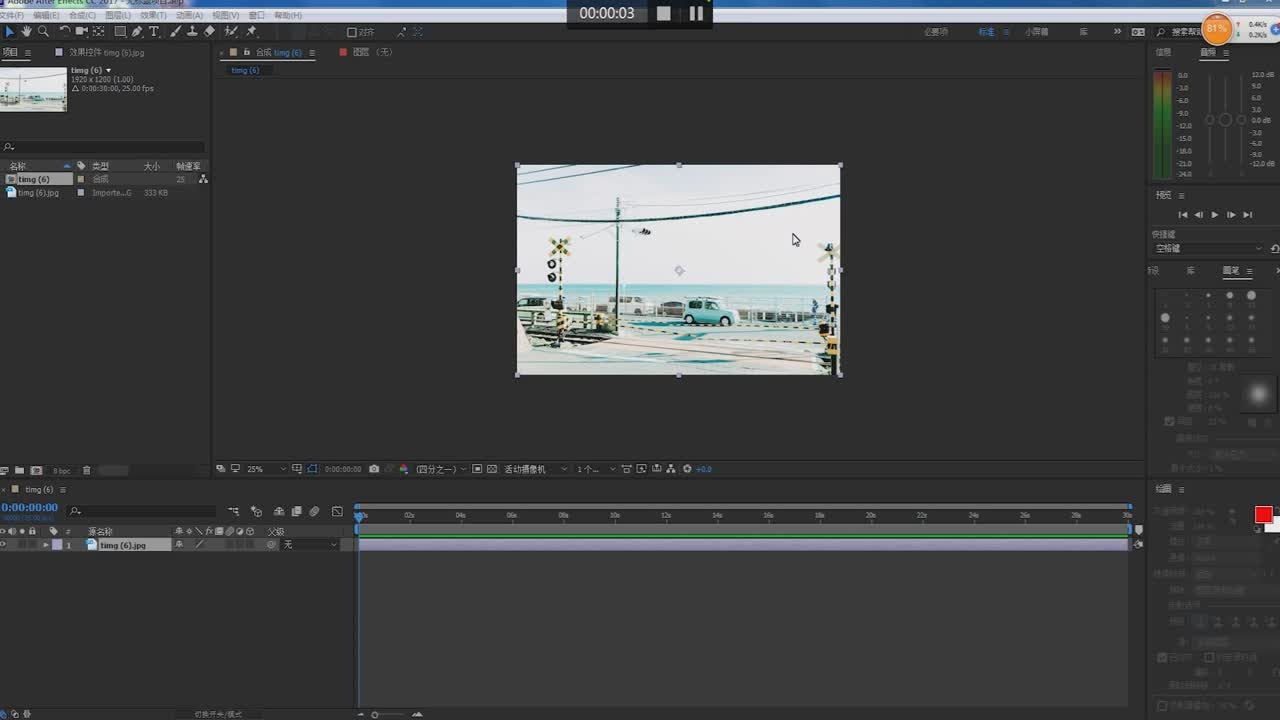Select the Selection arrow tool
The image size is (1280, 720).
click(x=10, y=32)
